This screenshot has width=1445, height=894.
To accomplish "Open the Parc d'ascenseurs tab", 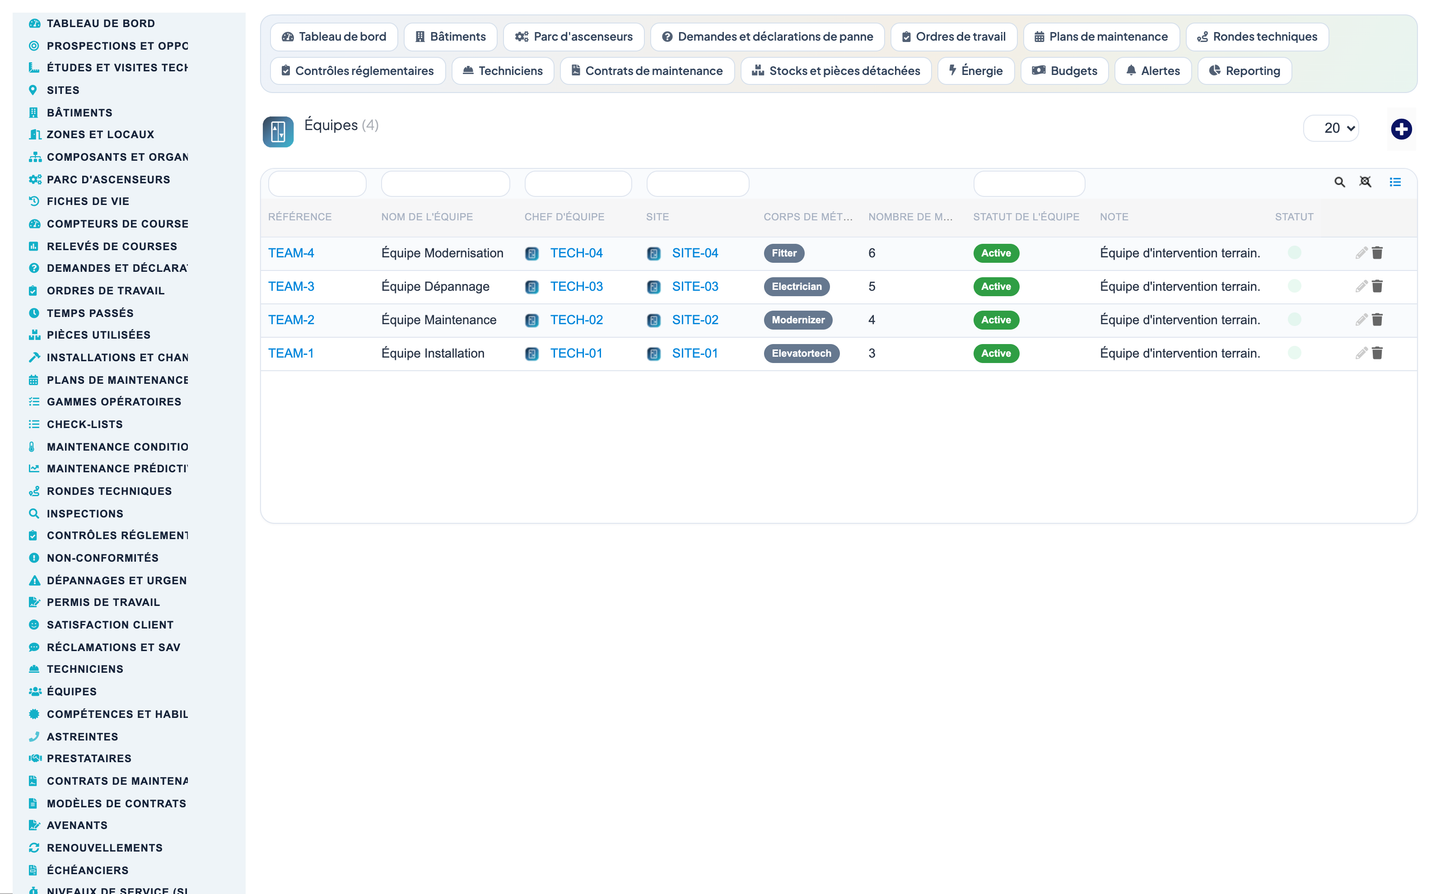I will pos(574,37).
